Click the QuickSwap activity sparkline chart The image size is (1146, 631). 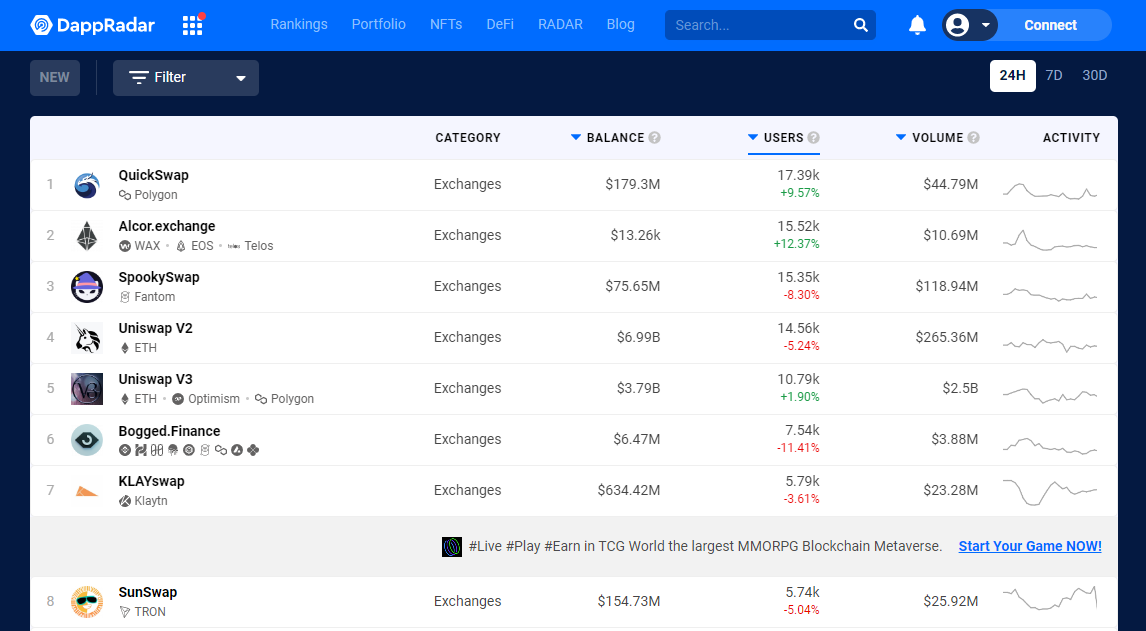tap(1050, 191)
